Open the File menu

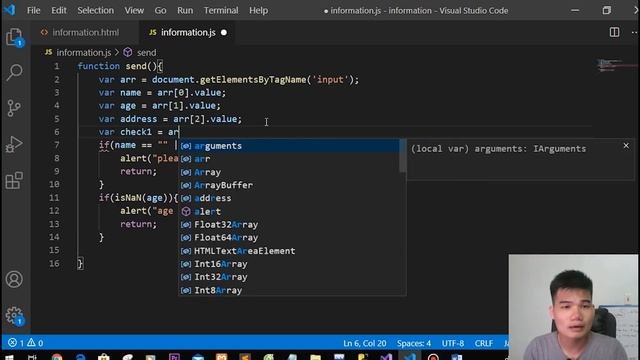33,10
